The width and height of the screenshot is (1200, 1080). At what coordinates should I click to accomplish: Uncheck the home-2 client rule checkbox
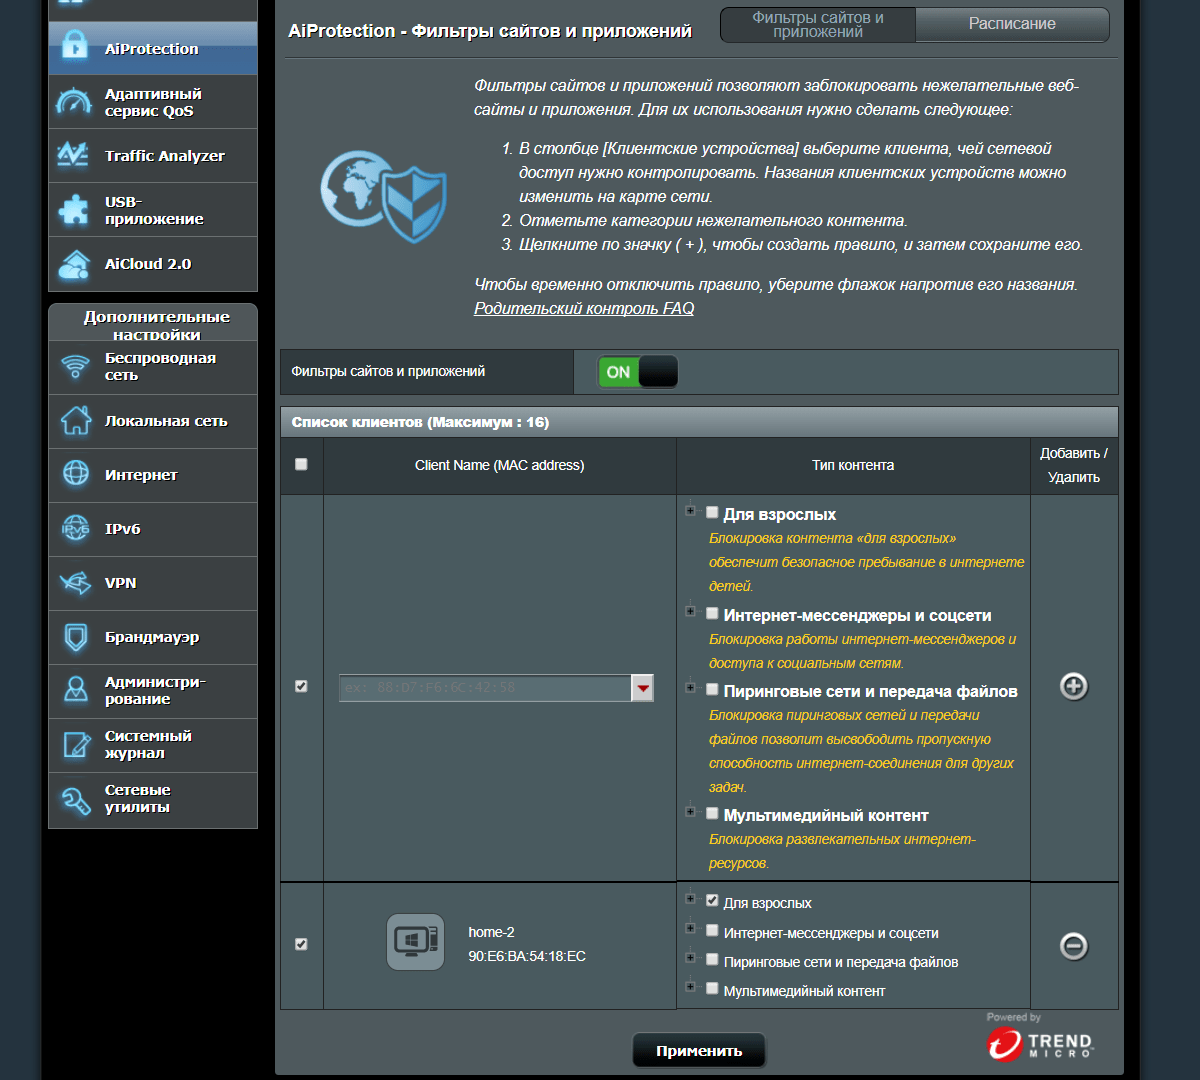tap(301, 944)
